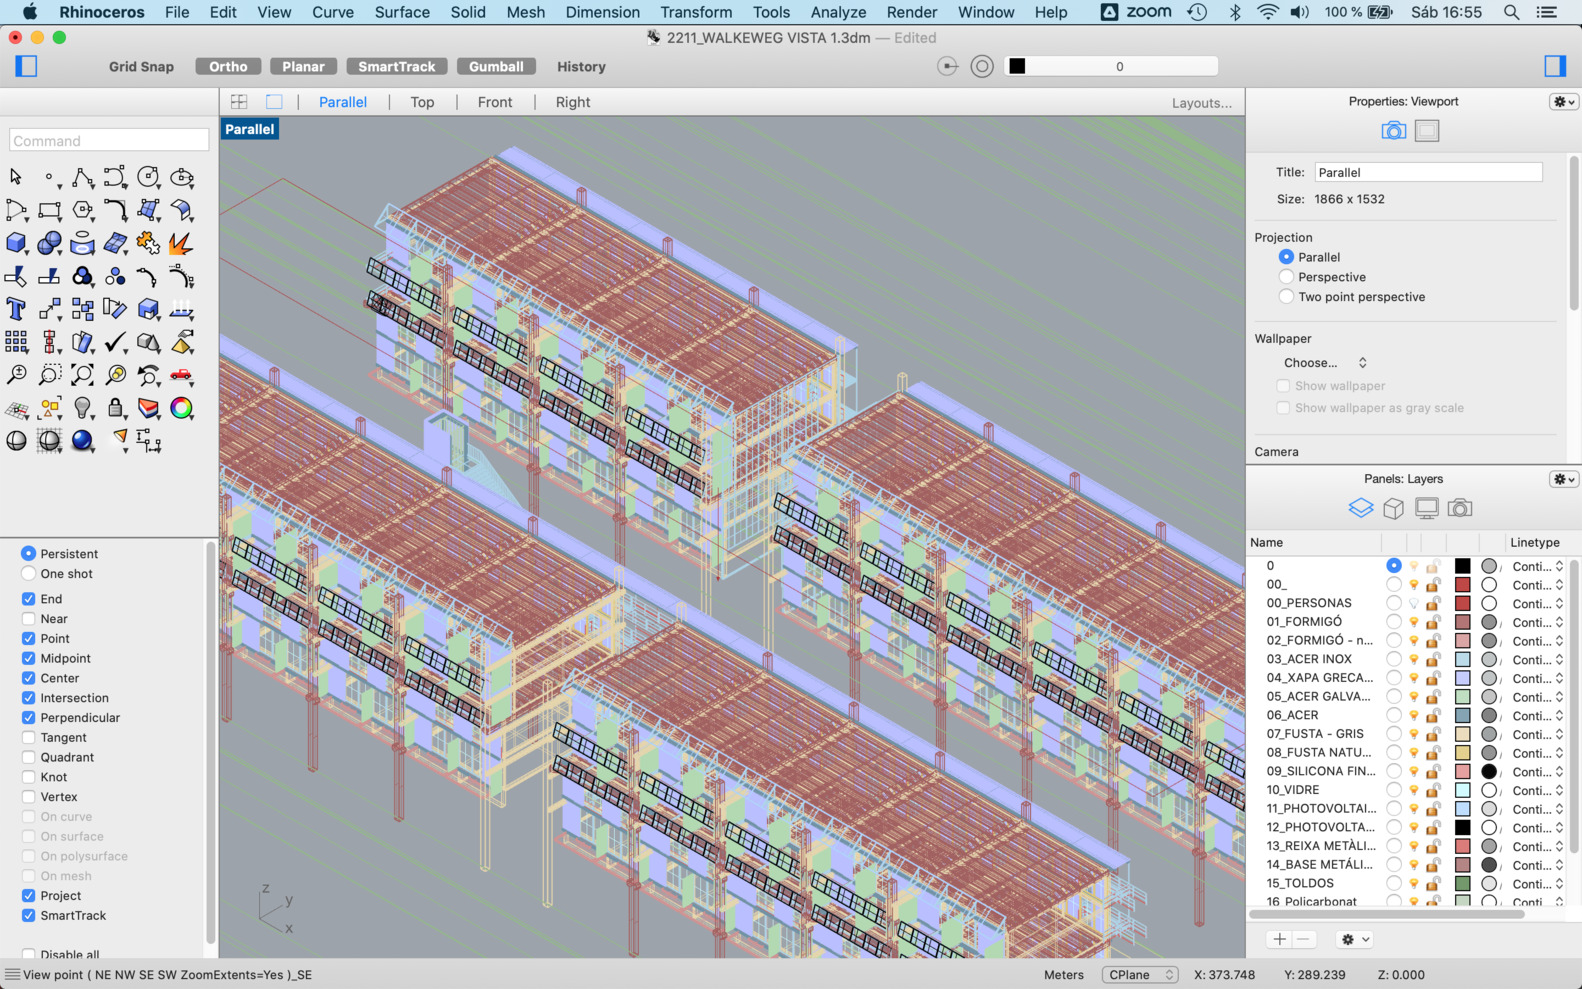Image resolution: width=1582 pixels, height=989 pixels.
Task: Open the Rectangular Array tool
Action: coord(16,342)
